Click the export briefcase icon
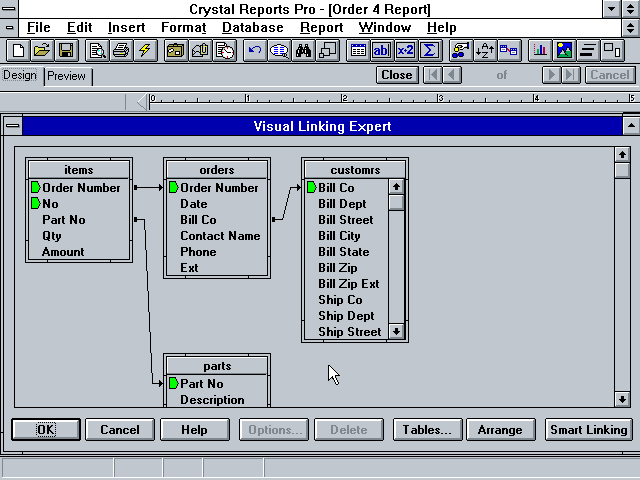This screenshot has height=480, width=640. tap(176, 51)
